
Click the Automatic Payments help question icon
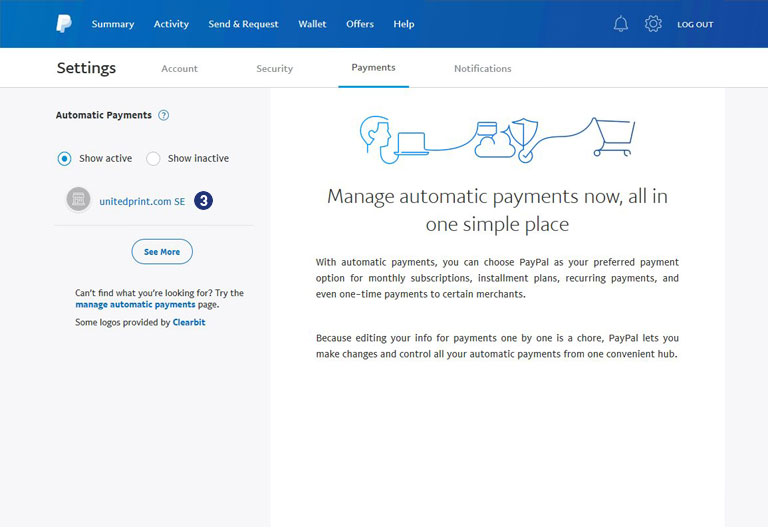tap(164, 115)
